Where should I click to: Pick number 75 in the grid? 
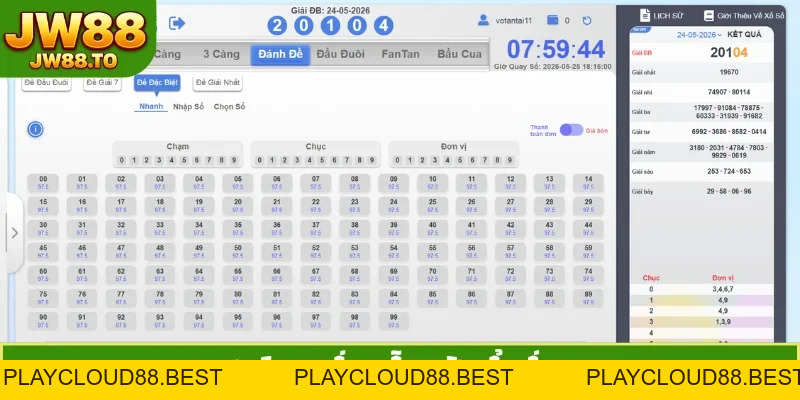coord(43,298)
